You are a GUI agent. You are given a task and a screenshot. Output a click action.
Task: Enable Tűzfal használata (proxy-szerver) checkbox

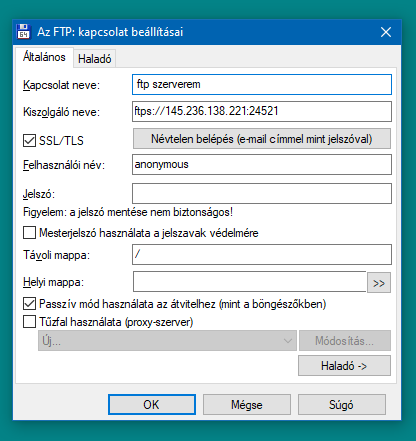tap(29, 322)
